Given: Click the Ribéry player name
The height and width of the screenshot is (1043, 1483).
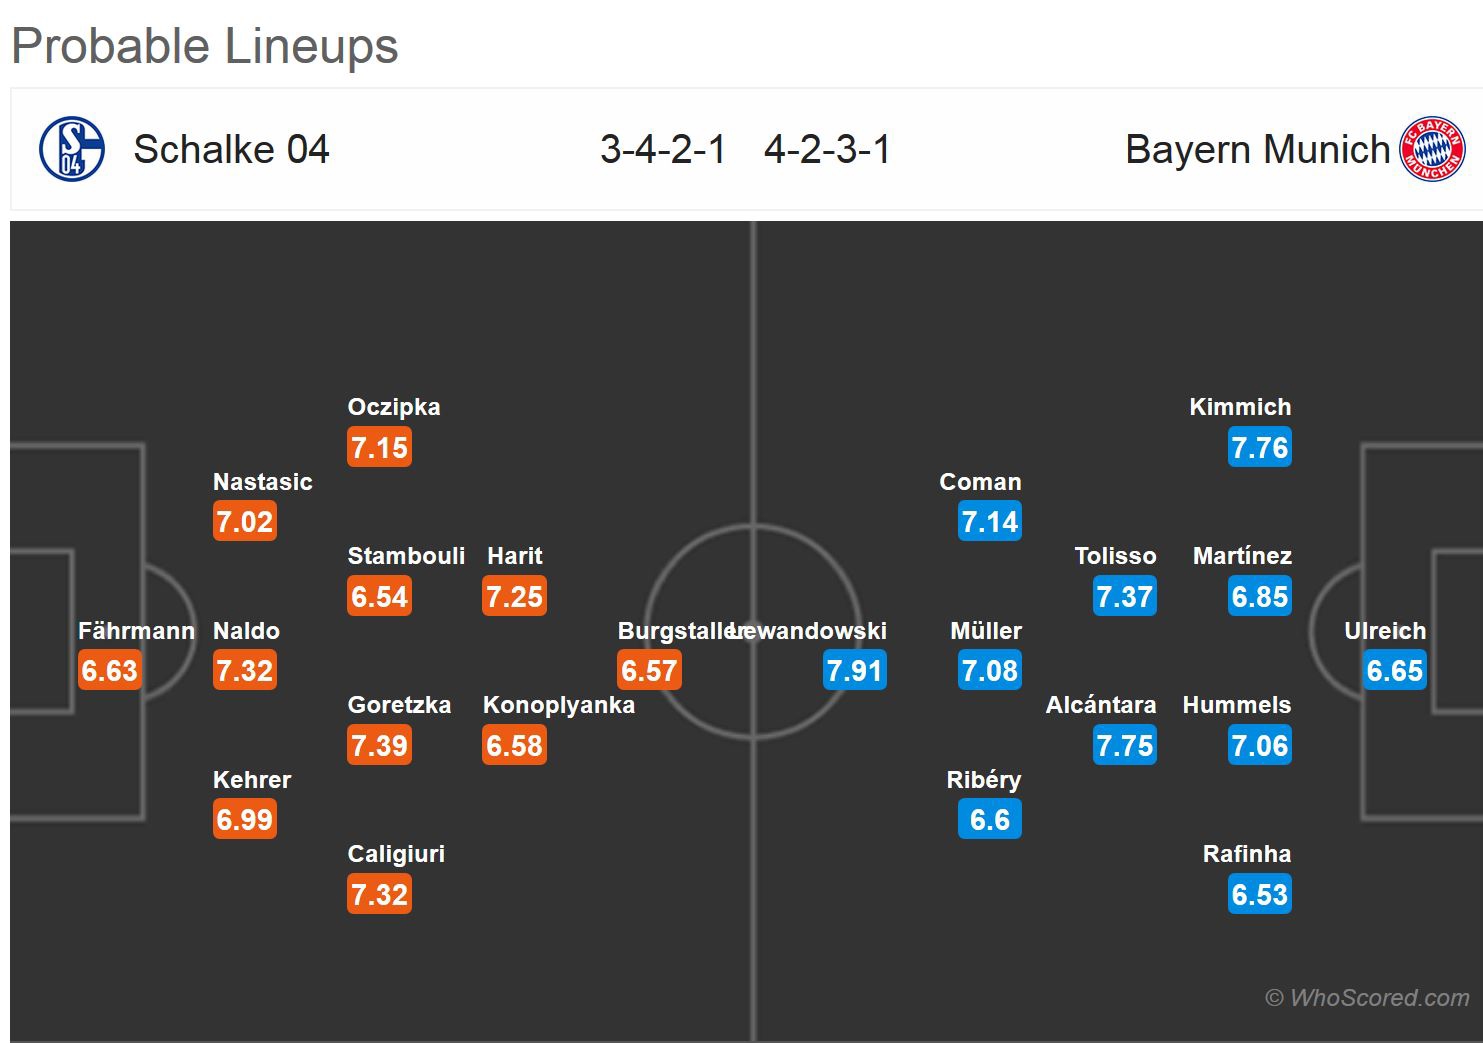Looking at the screenshot, I should point(984,780).
